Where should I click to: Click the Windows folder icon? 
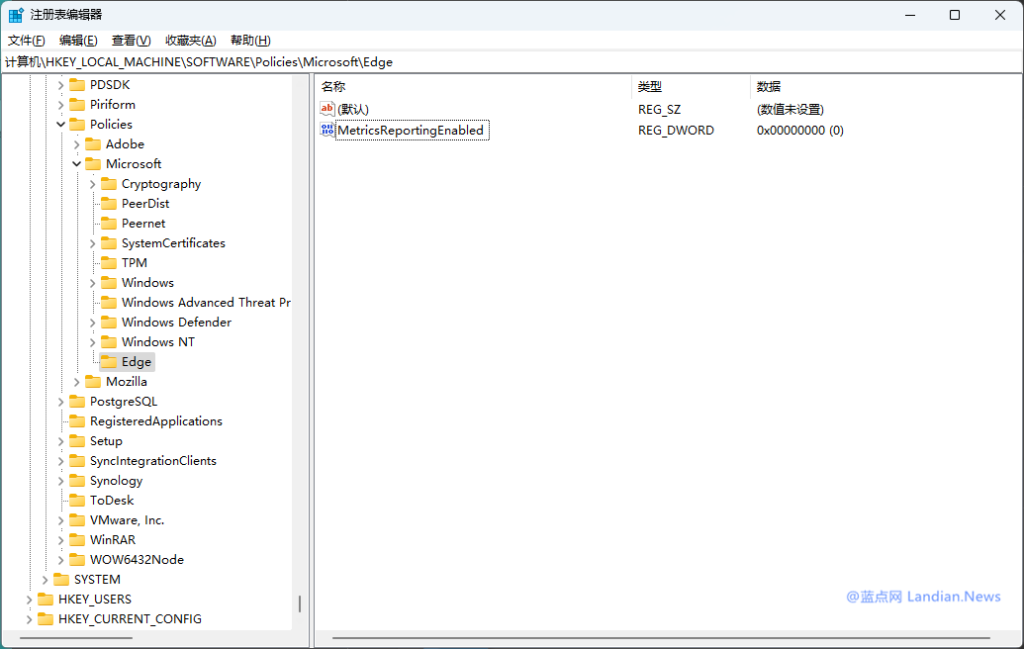[109, 283]
